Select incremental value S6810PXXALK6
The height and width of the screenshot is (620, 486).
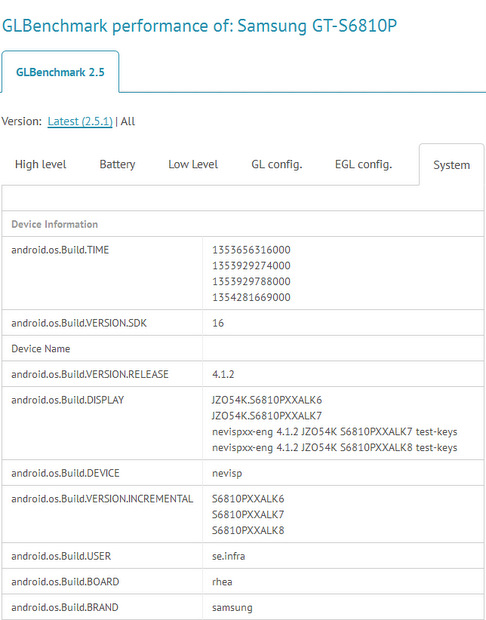tap(248, 499)
